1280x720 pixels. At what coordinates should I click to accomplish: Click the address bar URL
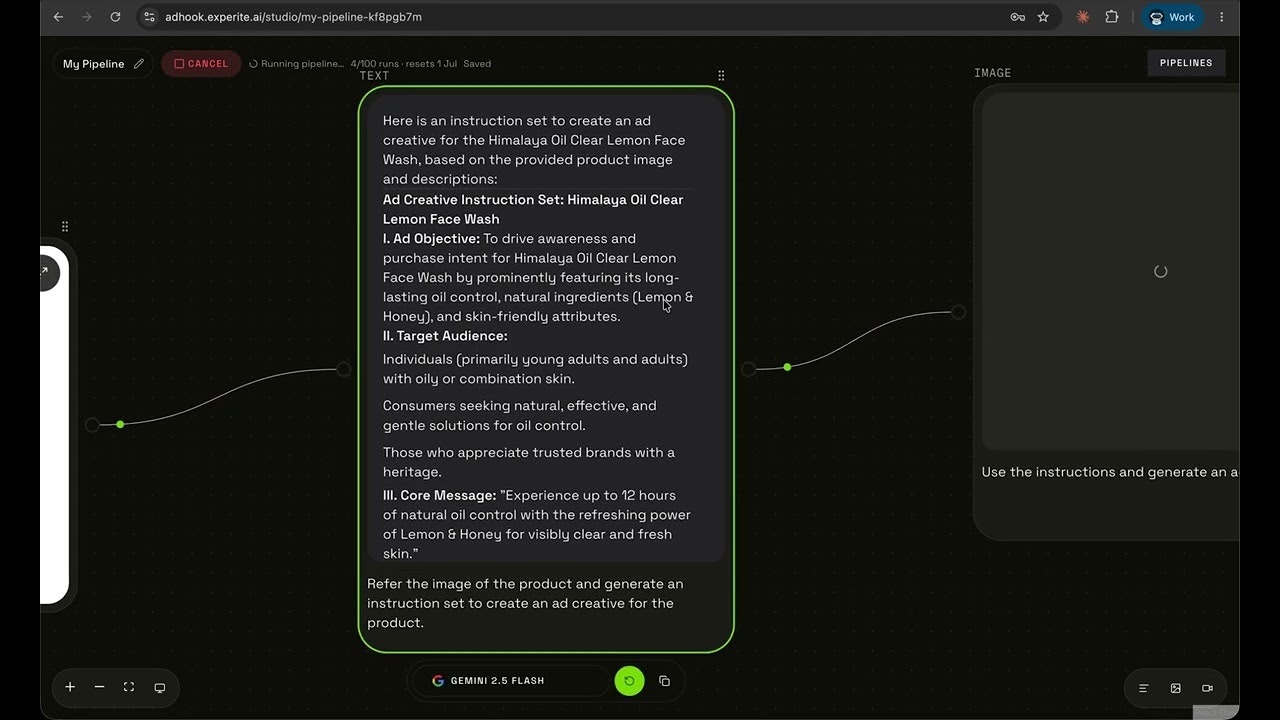pos(293,17)
